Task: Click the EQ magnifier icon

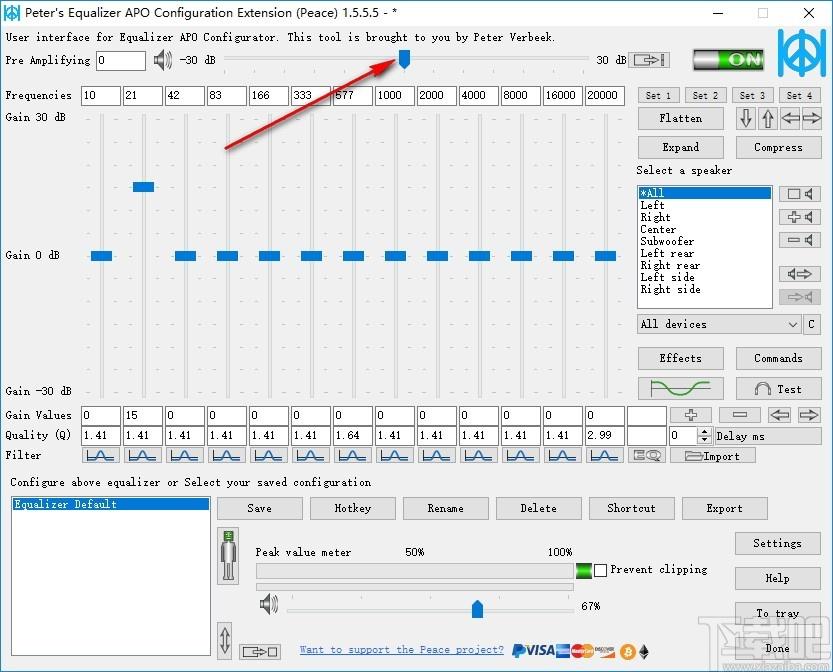Action: (646, 455)
